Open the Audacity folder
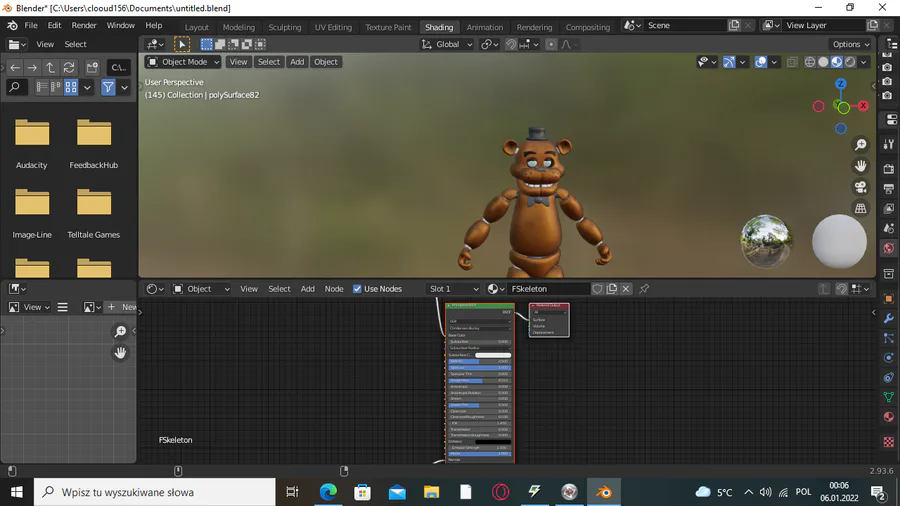The width and height of the screenshot is (900, 506). pyautogui.click(x=32, y=133)
